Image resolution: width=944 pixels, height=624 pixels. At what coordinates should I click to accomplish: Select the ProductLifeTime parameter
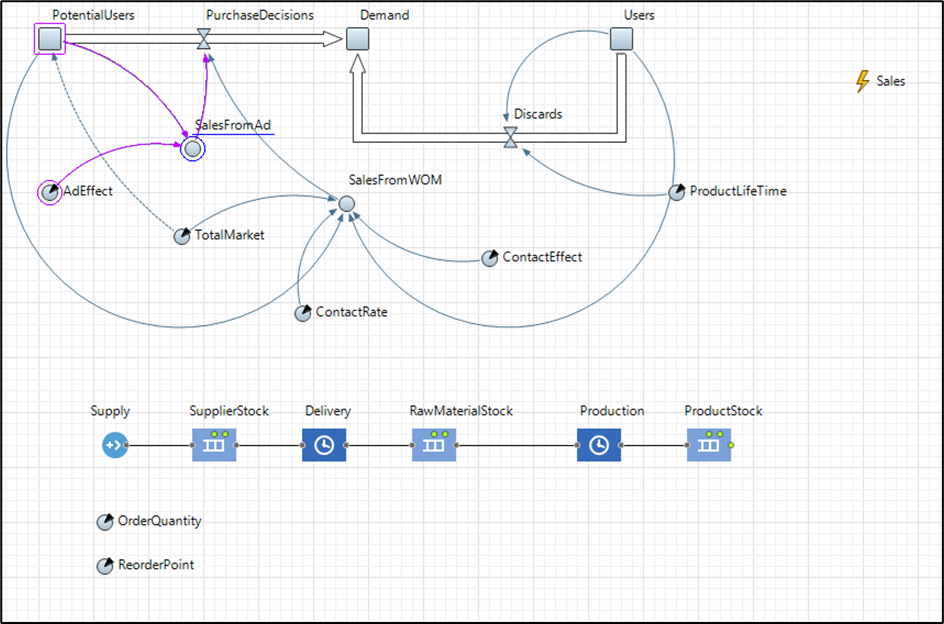[677, 192]
